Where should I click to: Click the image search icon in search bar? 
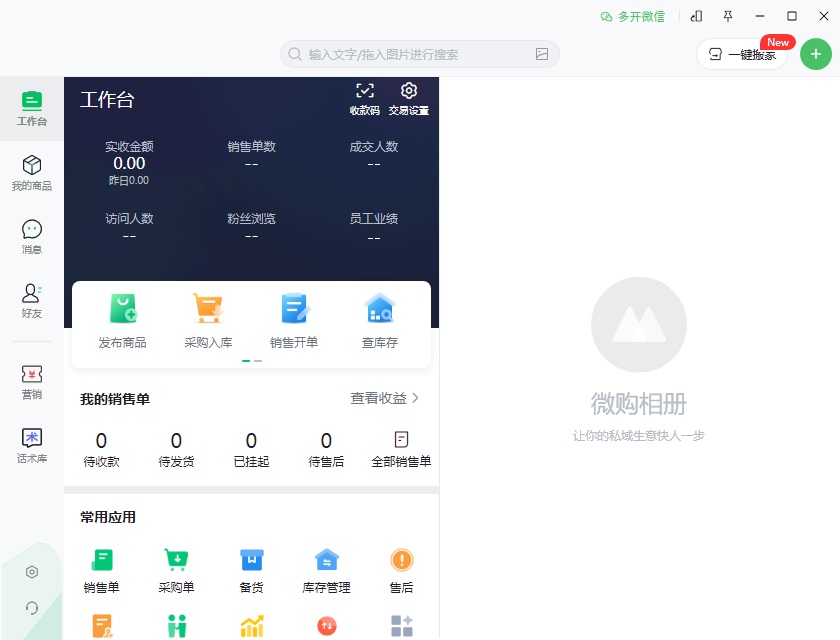click(x=542, y=54)
